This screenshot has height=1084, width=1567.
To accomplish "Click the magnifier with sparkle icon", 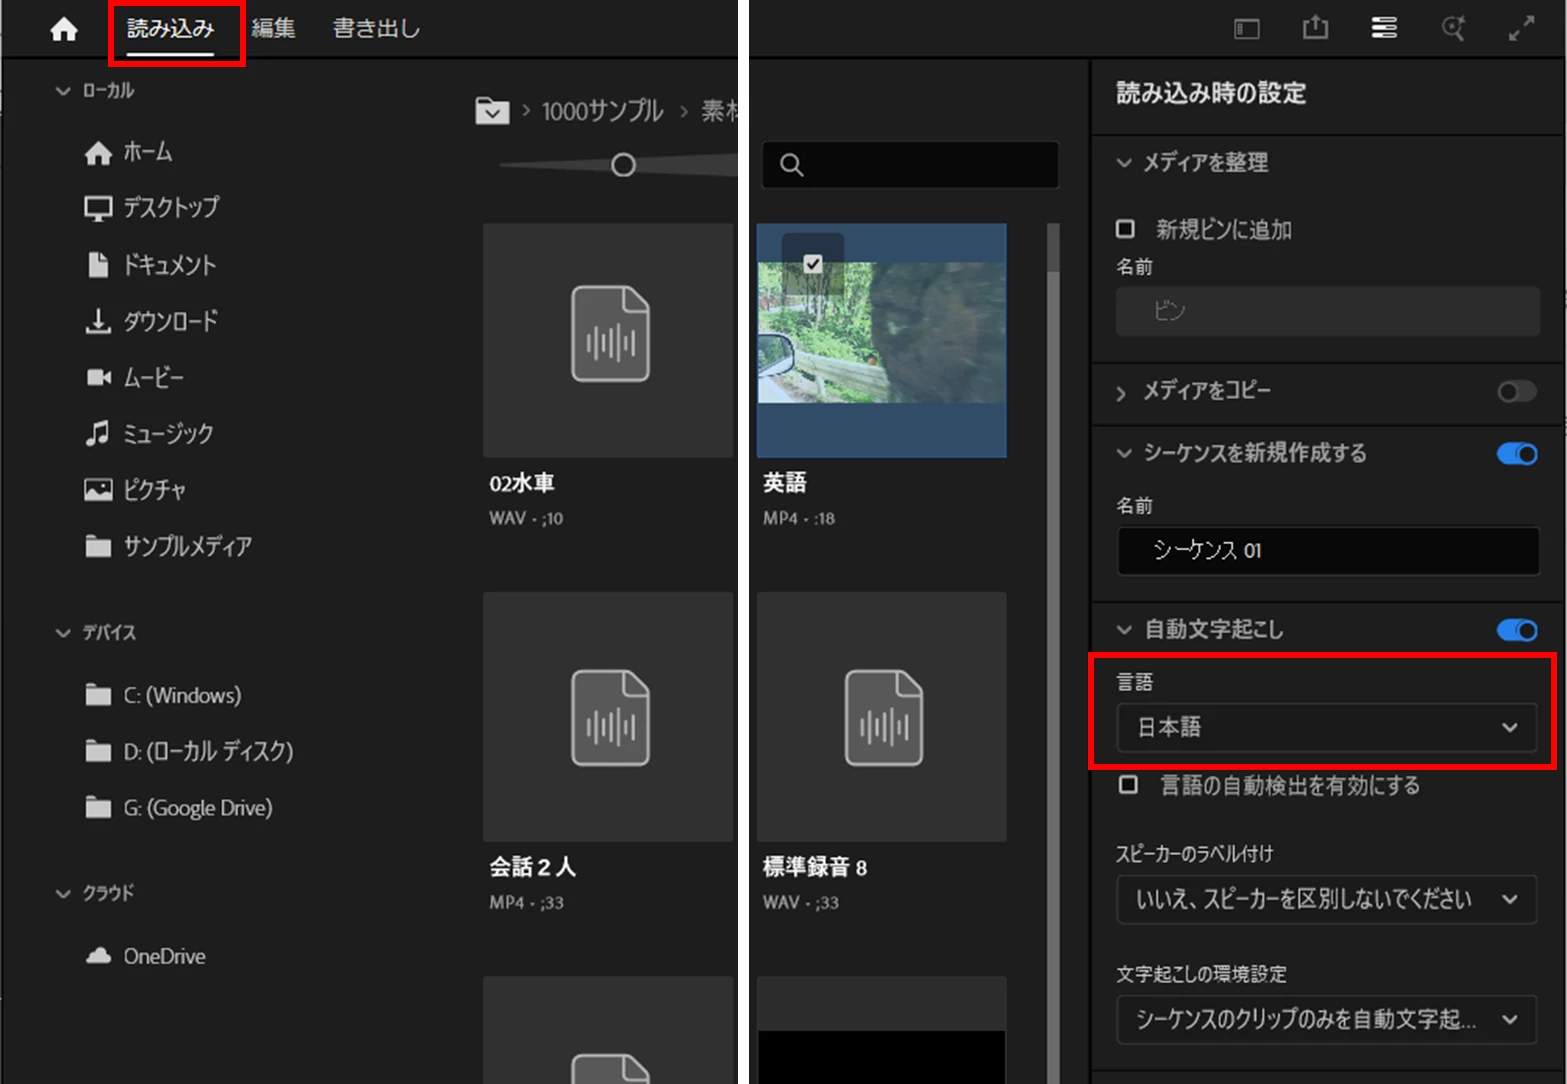I will click(1453, 28).
